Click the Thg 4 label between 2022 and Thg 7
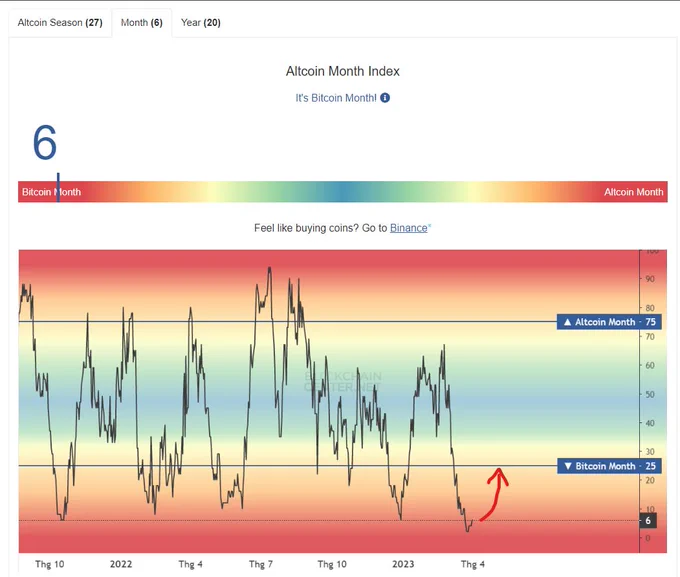 [191, 564]
